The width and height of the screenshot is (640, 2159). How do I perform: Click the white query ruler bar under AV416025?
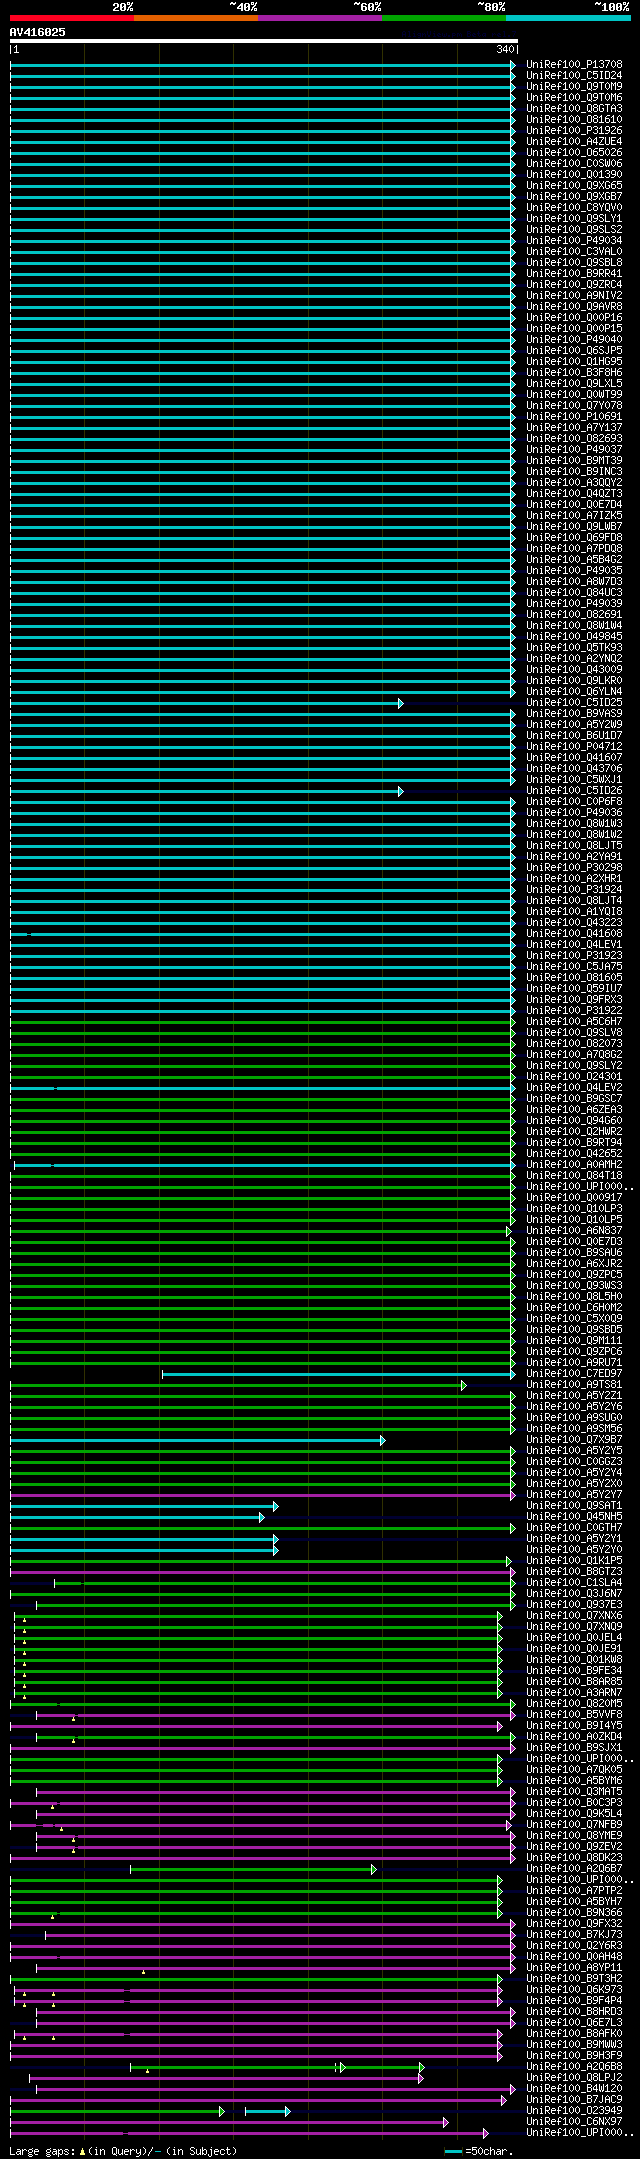coord(264,41)
